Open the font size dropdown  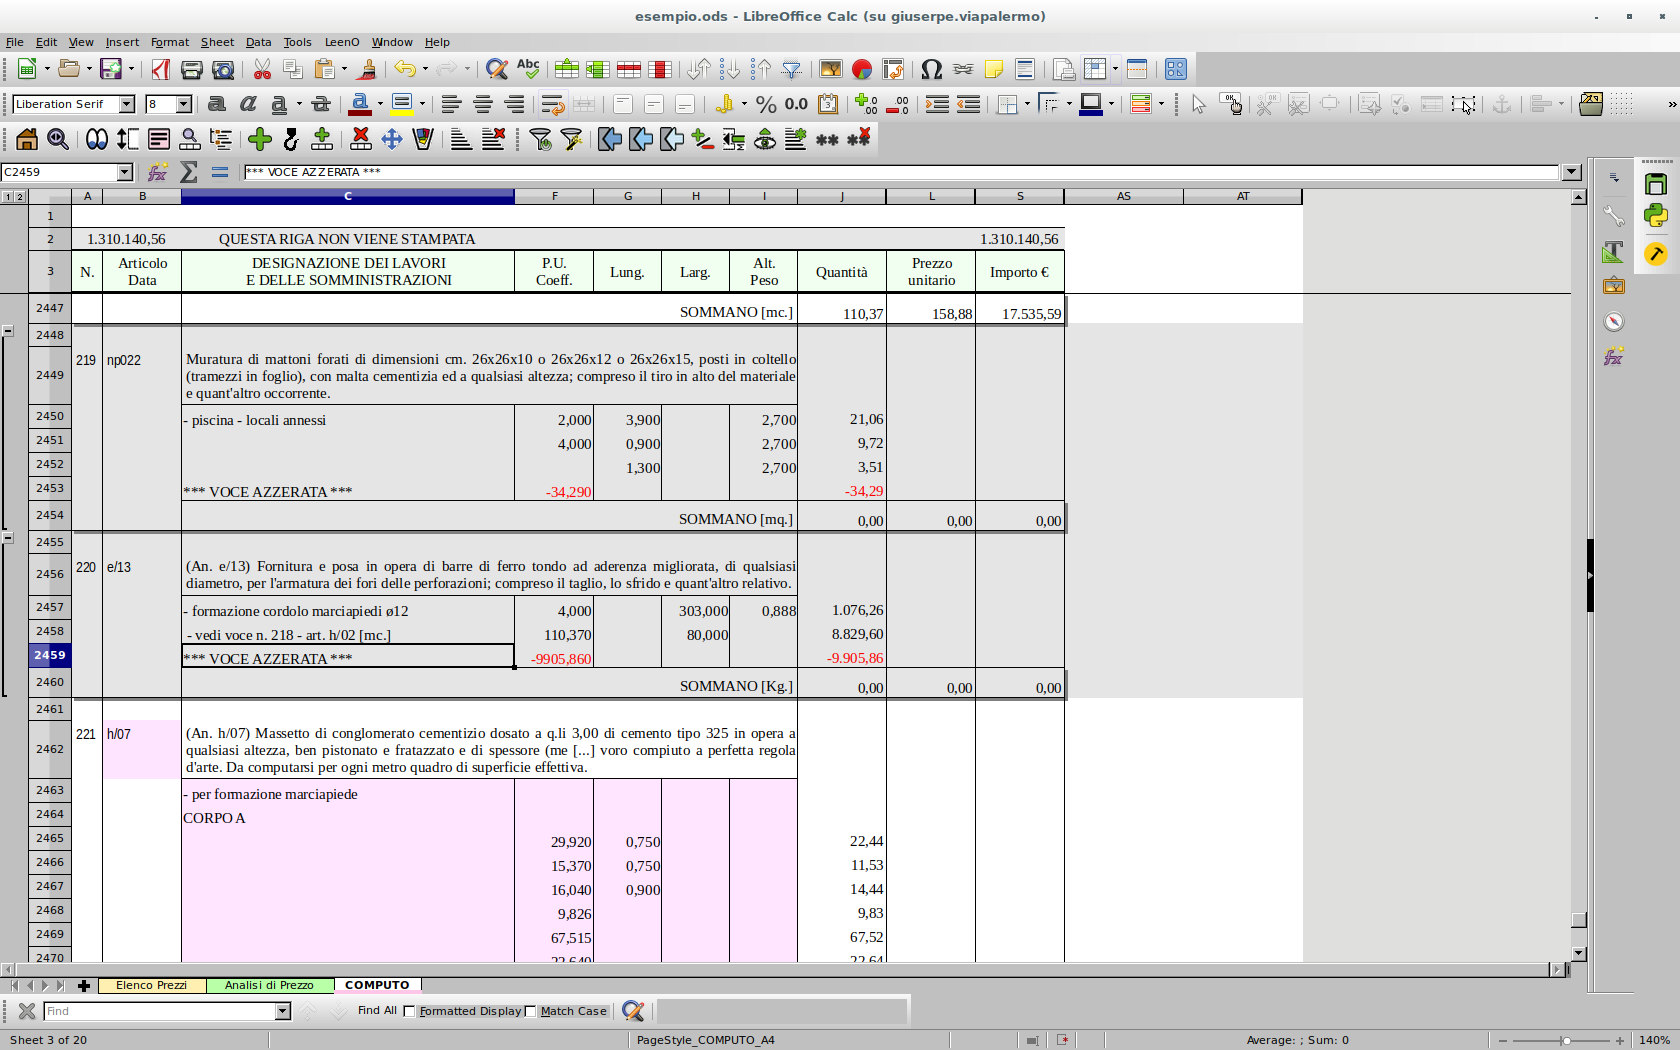[184, 104]
